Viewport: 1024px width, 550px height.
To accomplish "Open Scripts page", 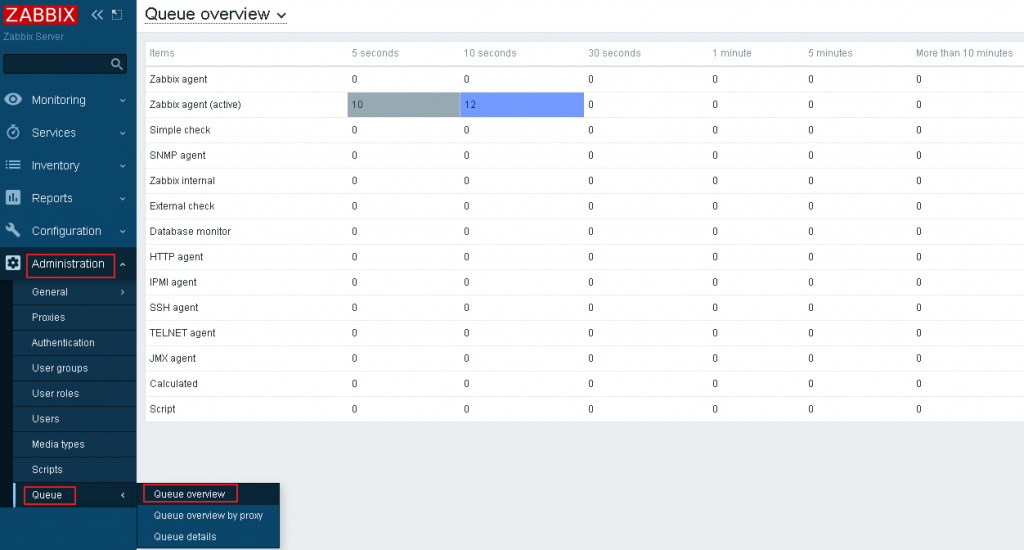I will [47, 470].
